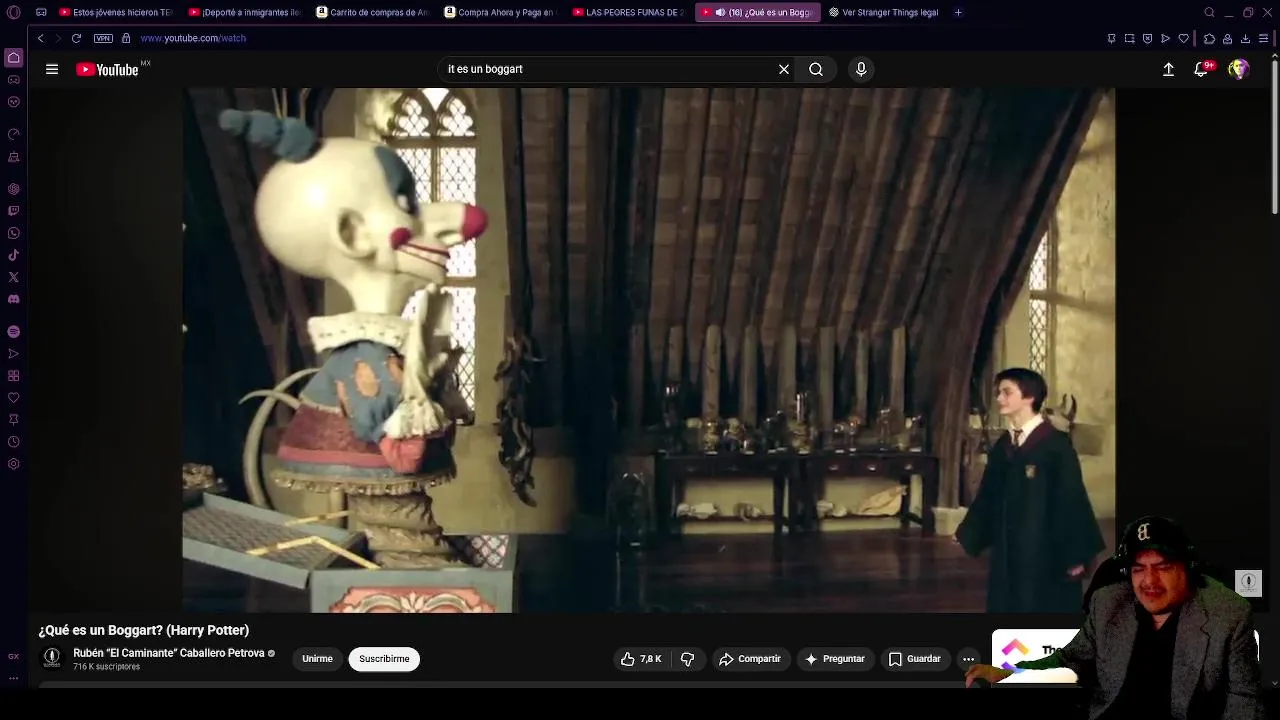This screenshot has width=1280, height=720.
Task: Reload the current page
Action: point(76,38)
